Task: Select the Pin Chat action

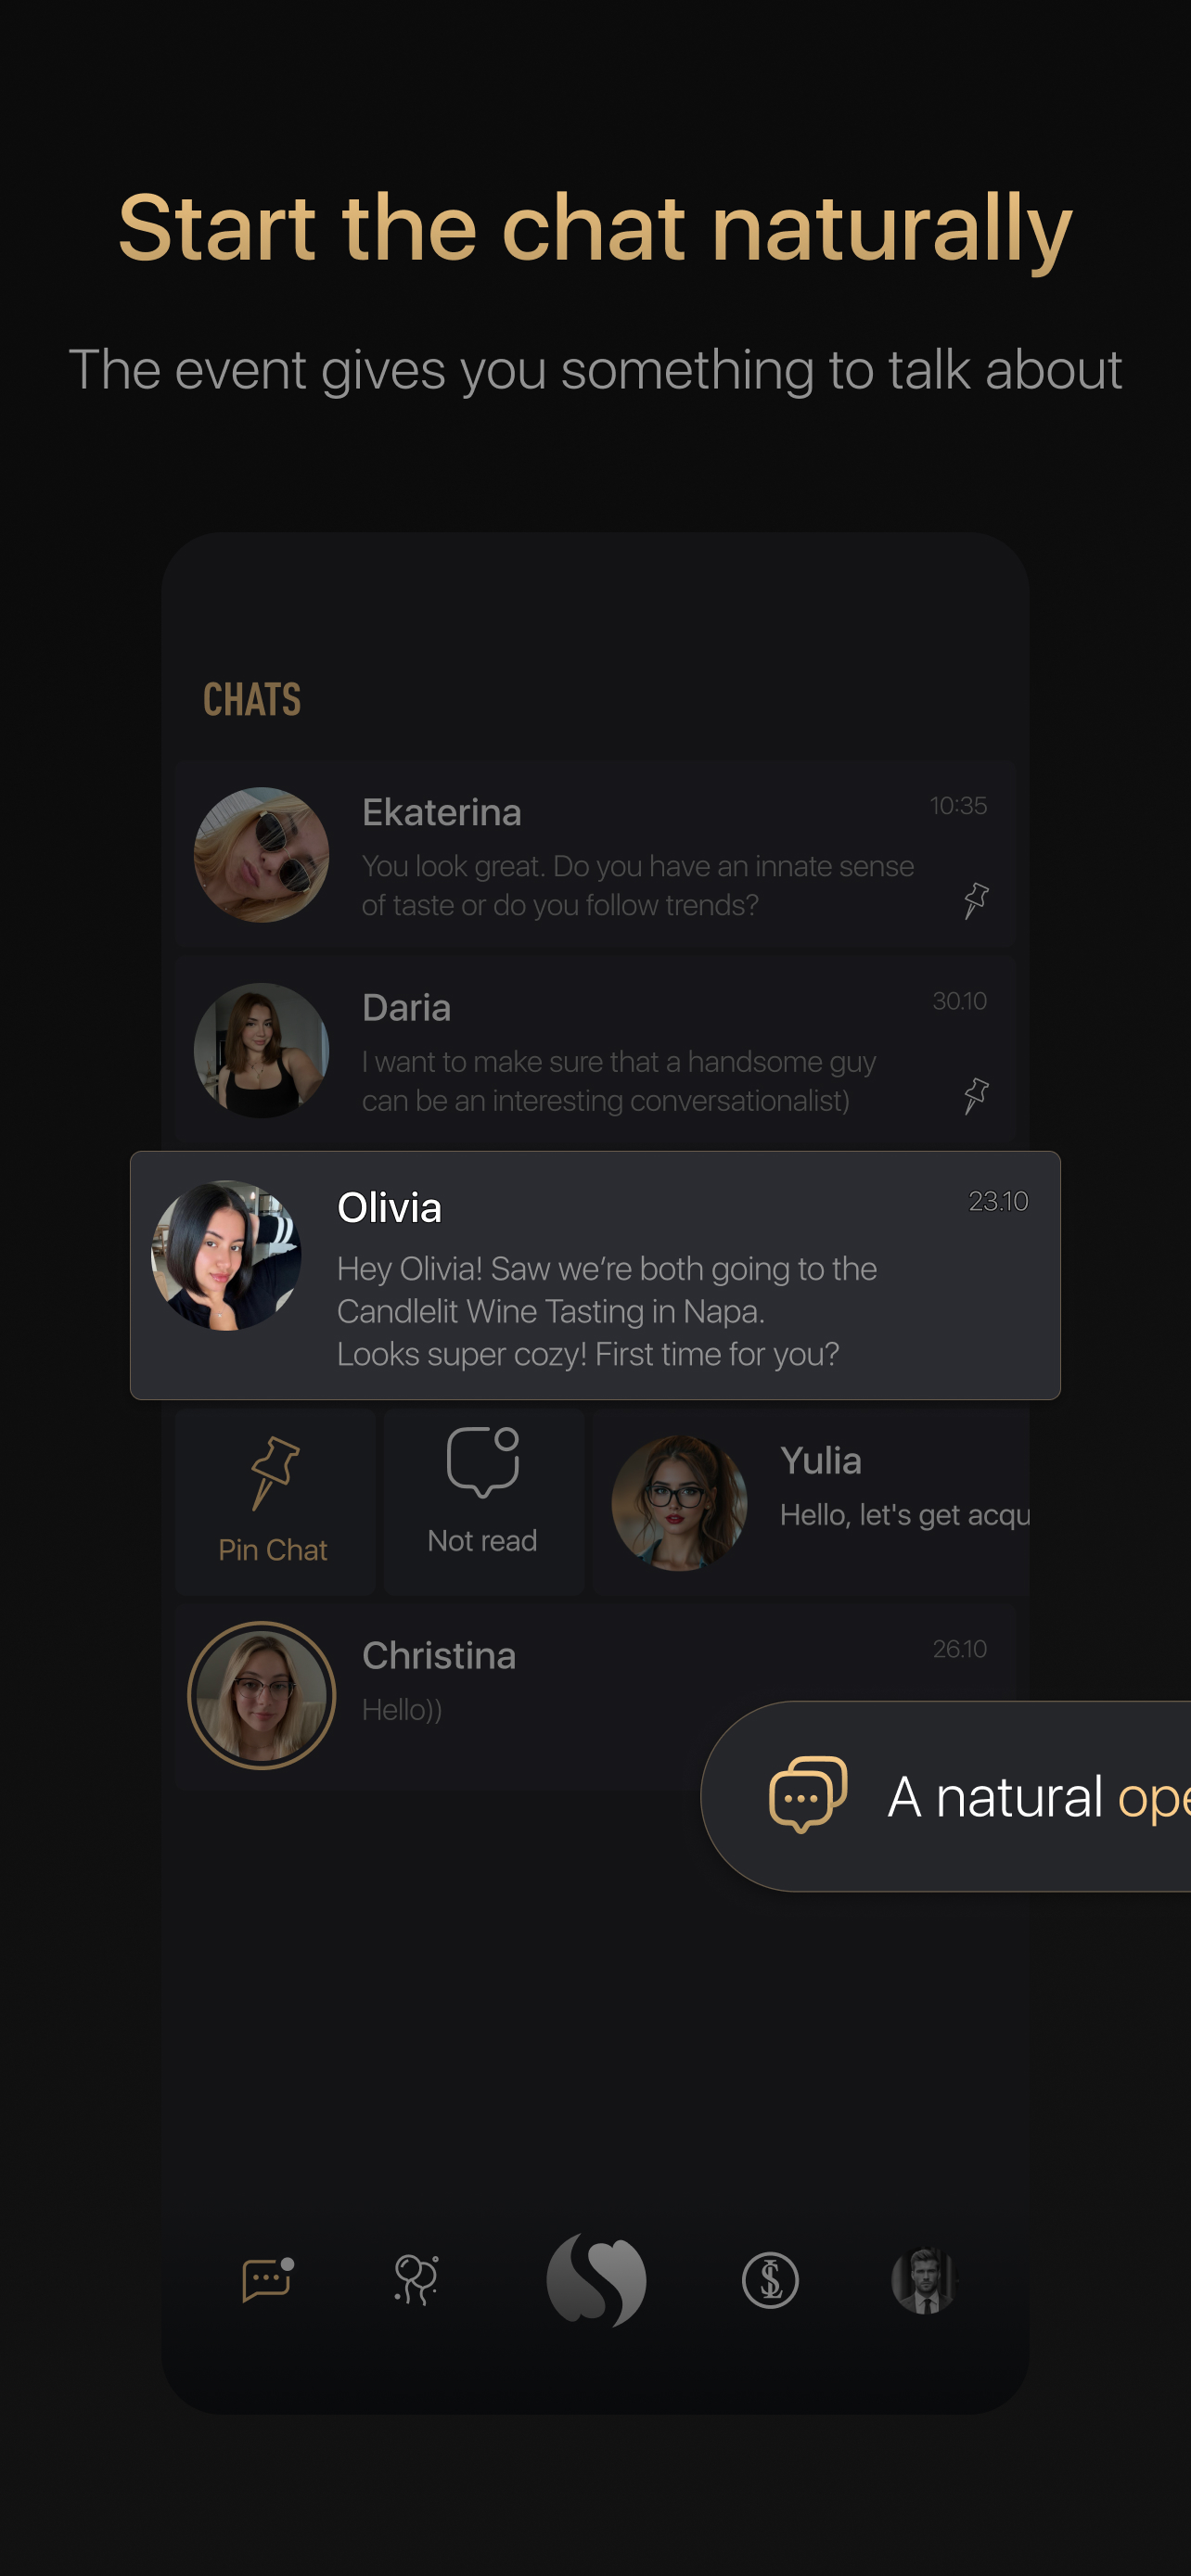Action: click(274, 1501)
